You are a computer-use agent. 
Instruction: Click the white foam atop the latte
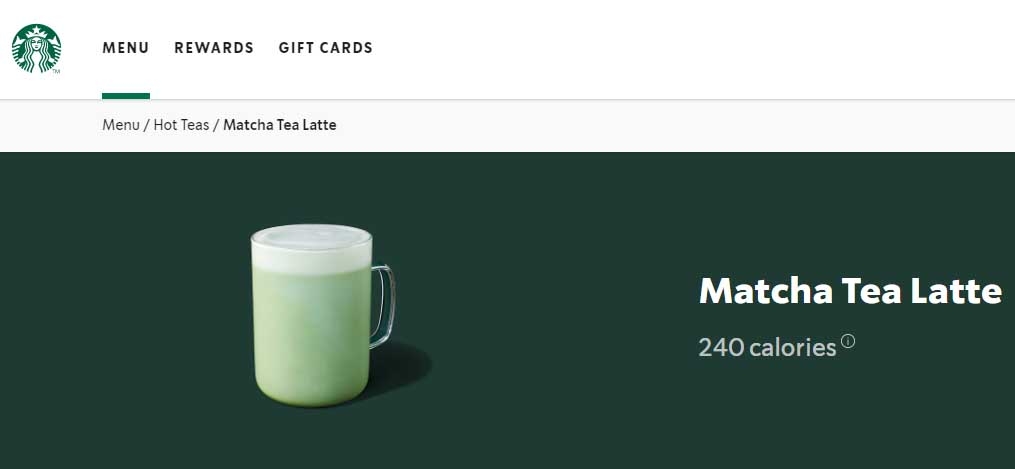pos(311,248)
